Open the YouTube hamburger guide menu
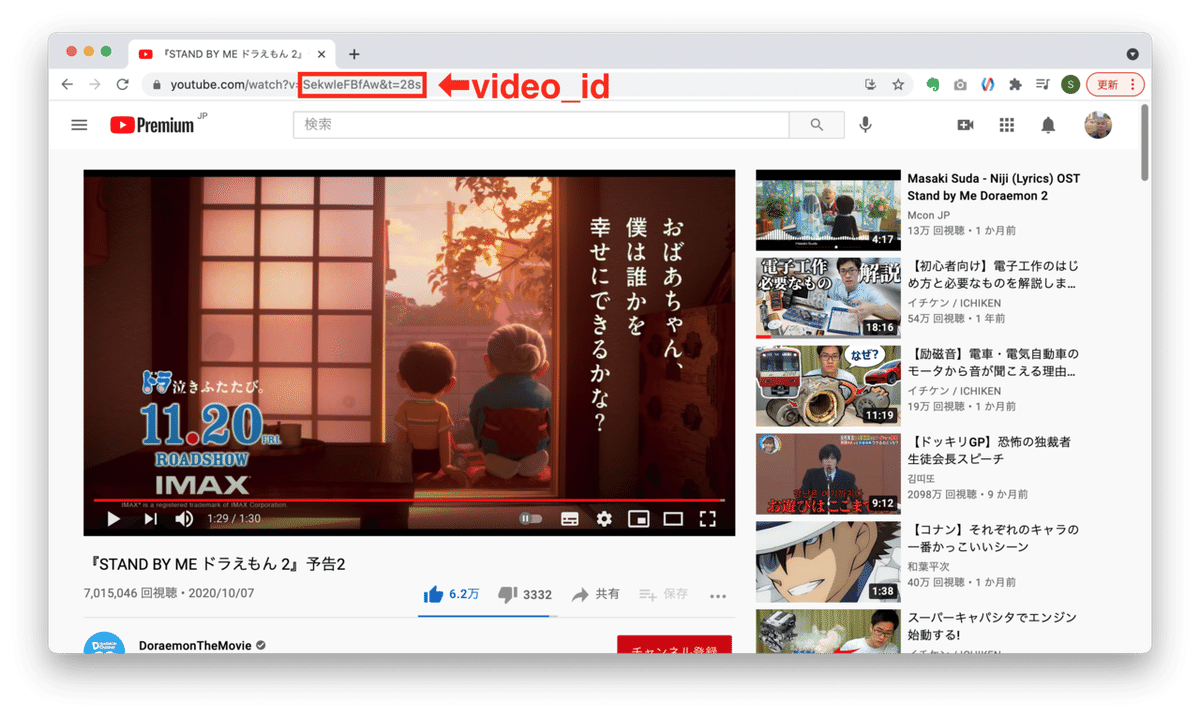The image size is (1200, 717). [79, 125]
